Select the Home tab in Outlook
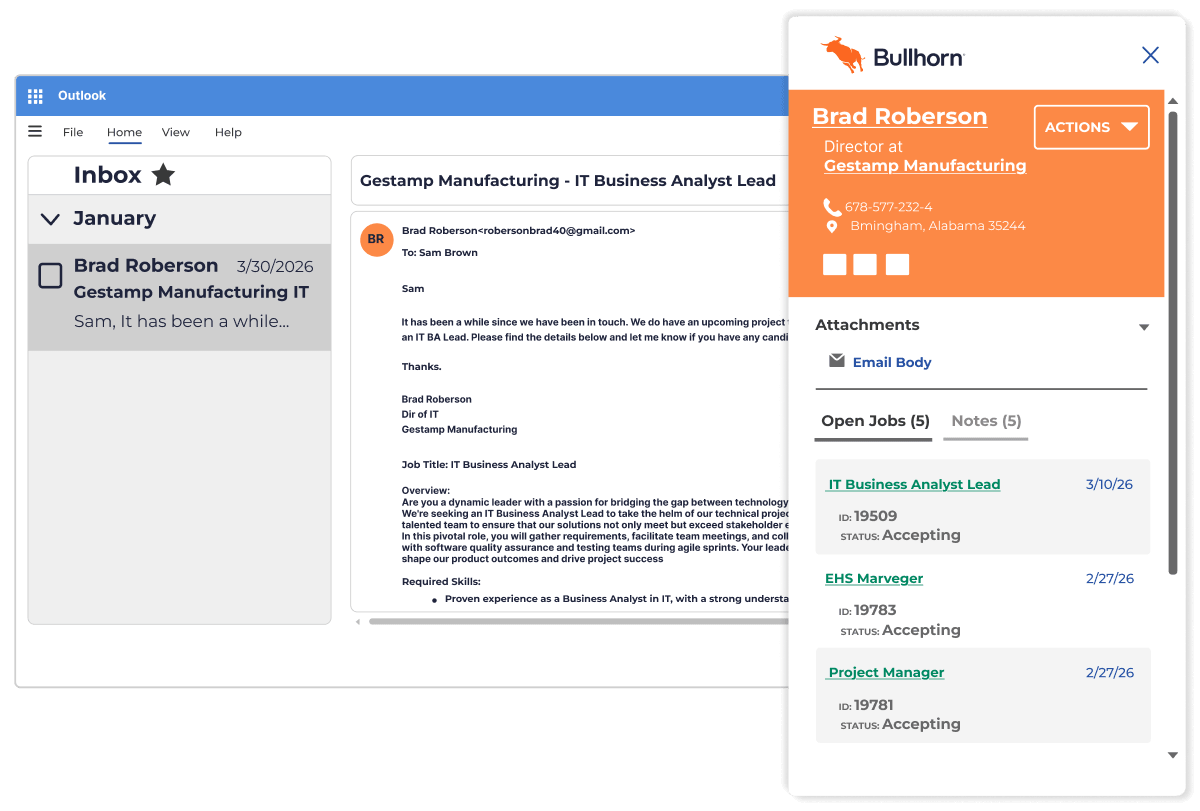Image resolution: width=1200 pixels, height=811 pixels. tap(125, 132)
